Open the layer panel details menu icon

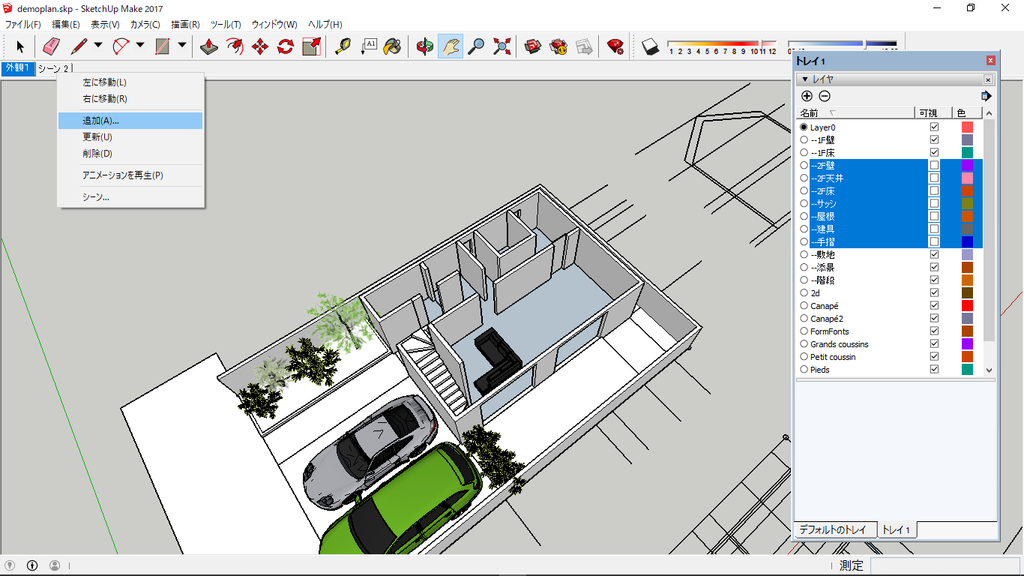(x=986, y=96)
